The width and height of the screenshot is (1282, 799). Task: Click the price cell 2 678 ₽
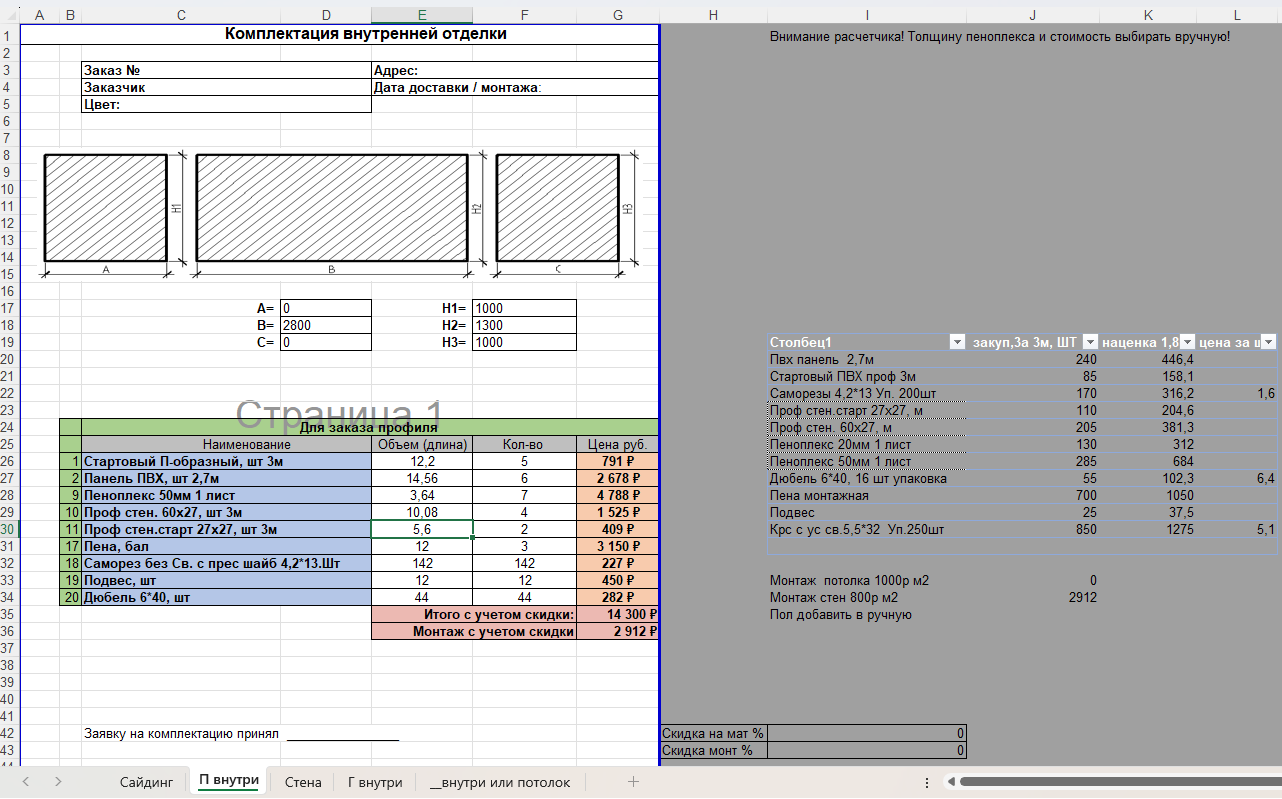point(618,478)
